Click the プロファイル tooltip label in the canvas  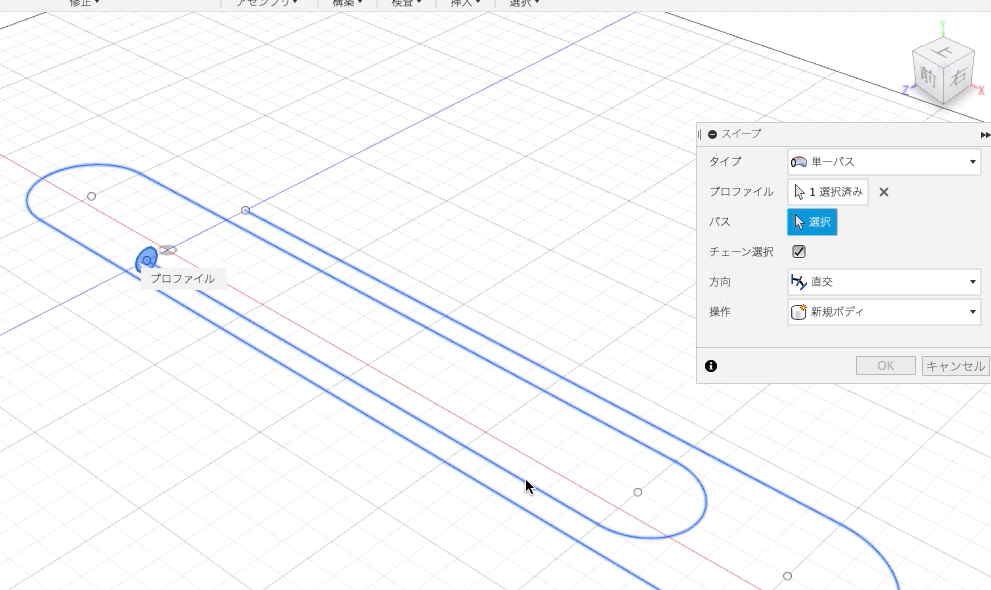(183, 279)
